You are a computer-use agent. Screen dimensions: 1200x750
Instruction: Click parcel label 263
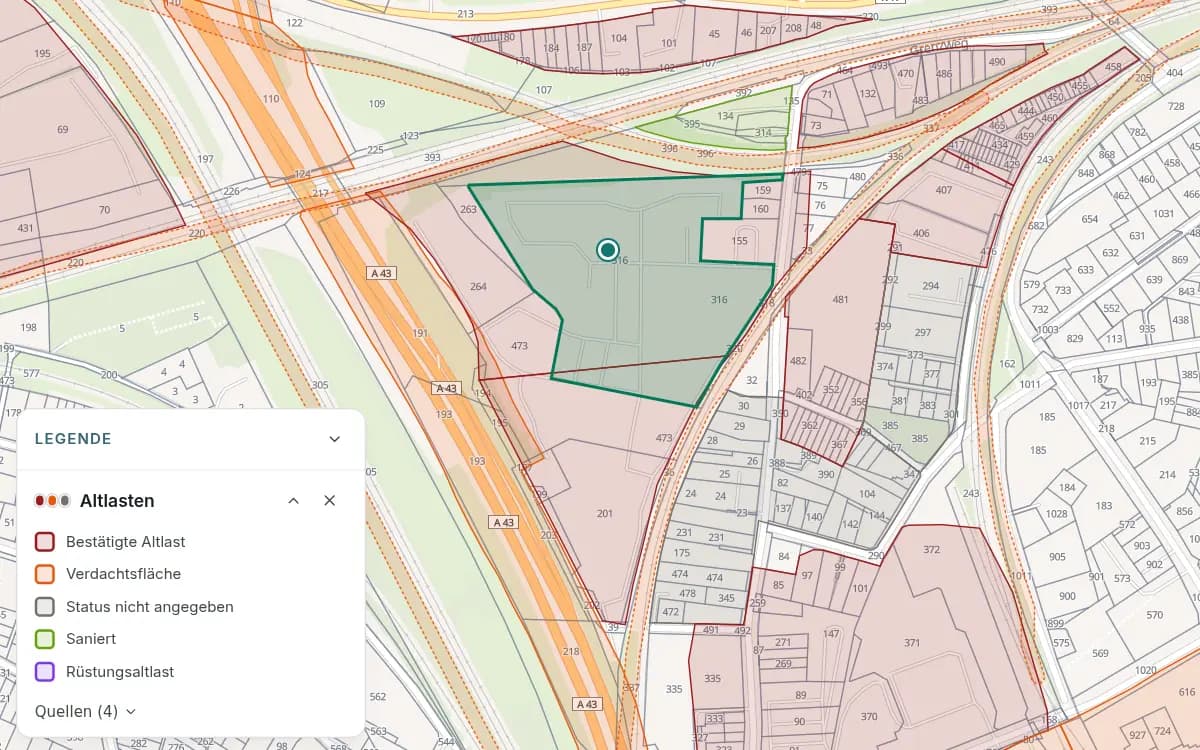468,209
